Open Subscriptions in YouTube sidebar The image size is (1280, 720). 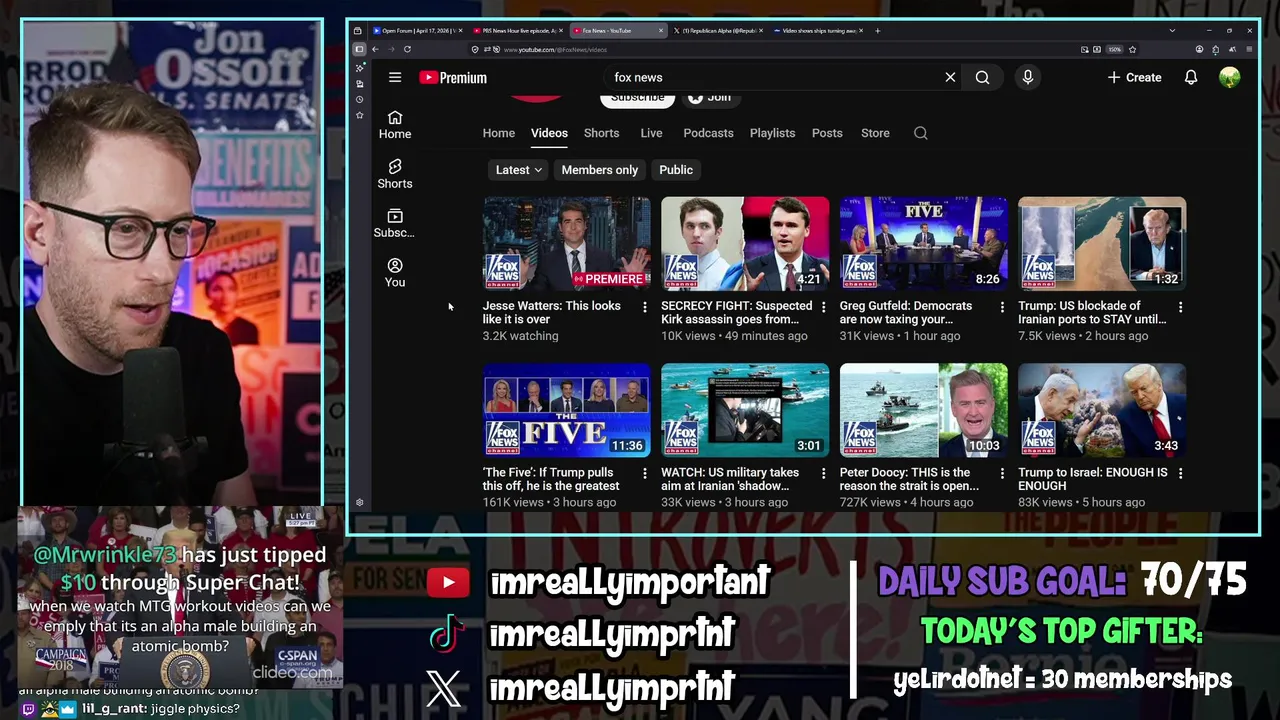tap(395, 223)
